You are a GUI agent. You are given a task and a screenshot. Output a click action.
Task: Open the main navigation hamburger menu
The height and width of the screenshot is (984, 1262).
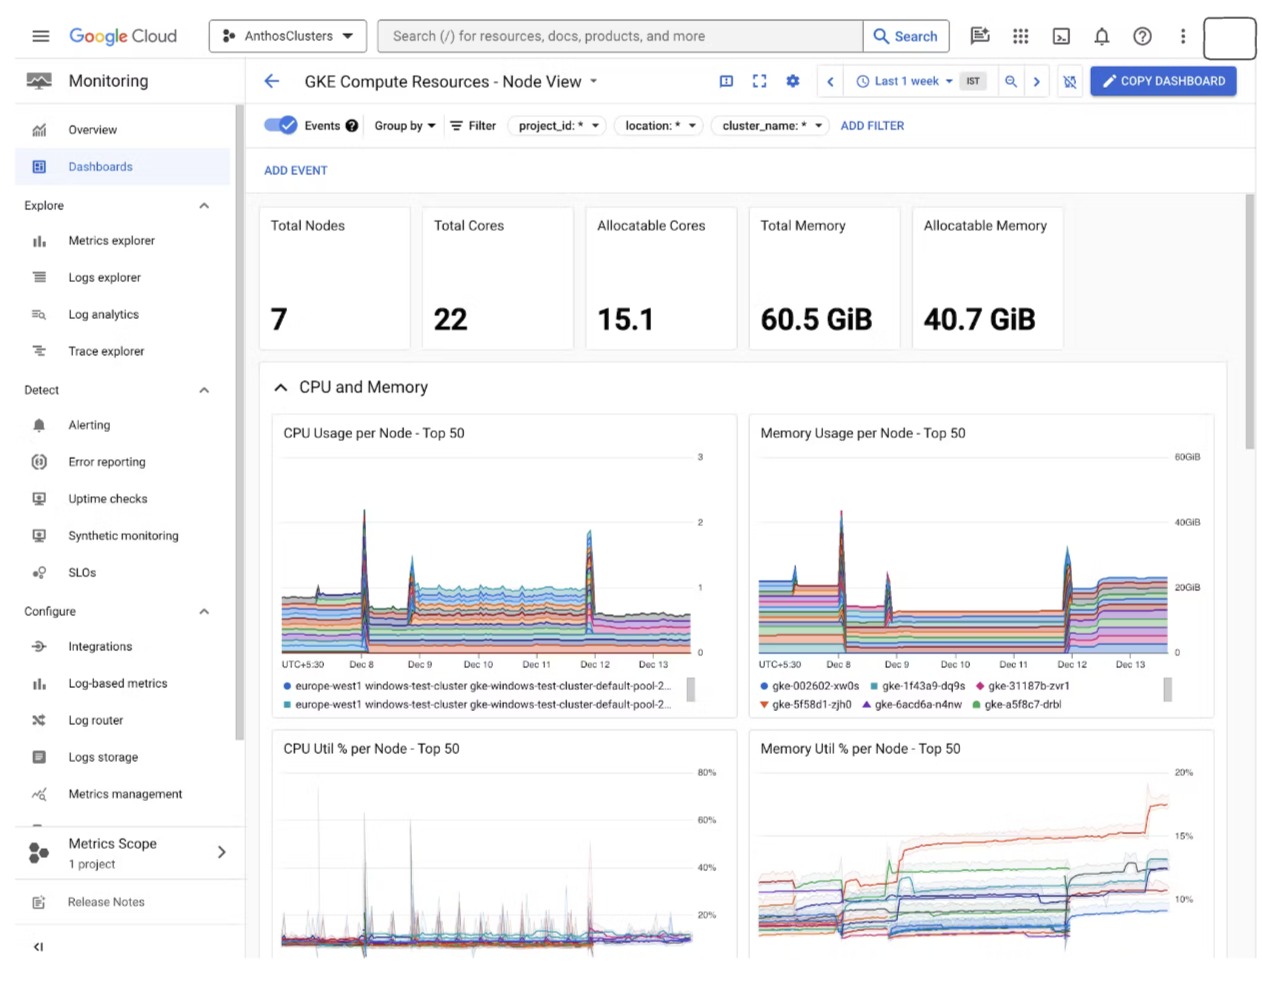[x=41, y=36]
